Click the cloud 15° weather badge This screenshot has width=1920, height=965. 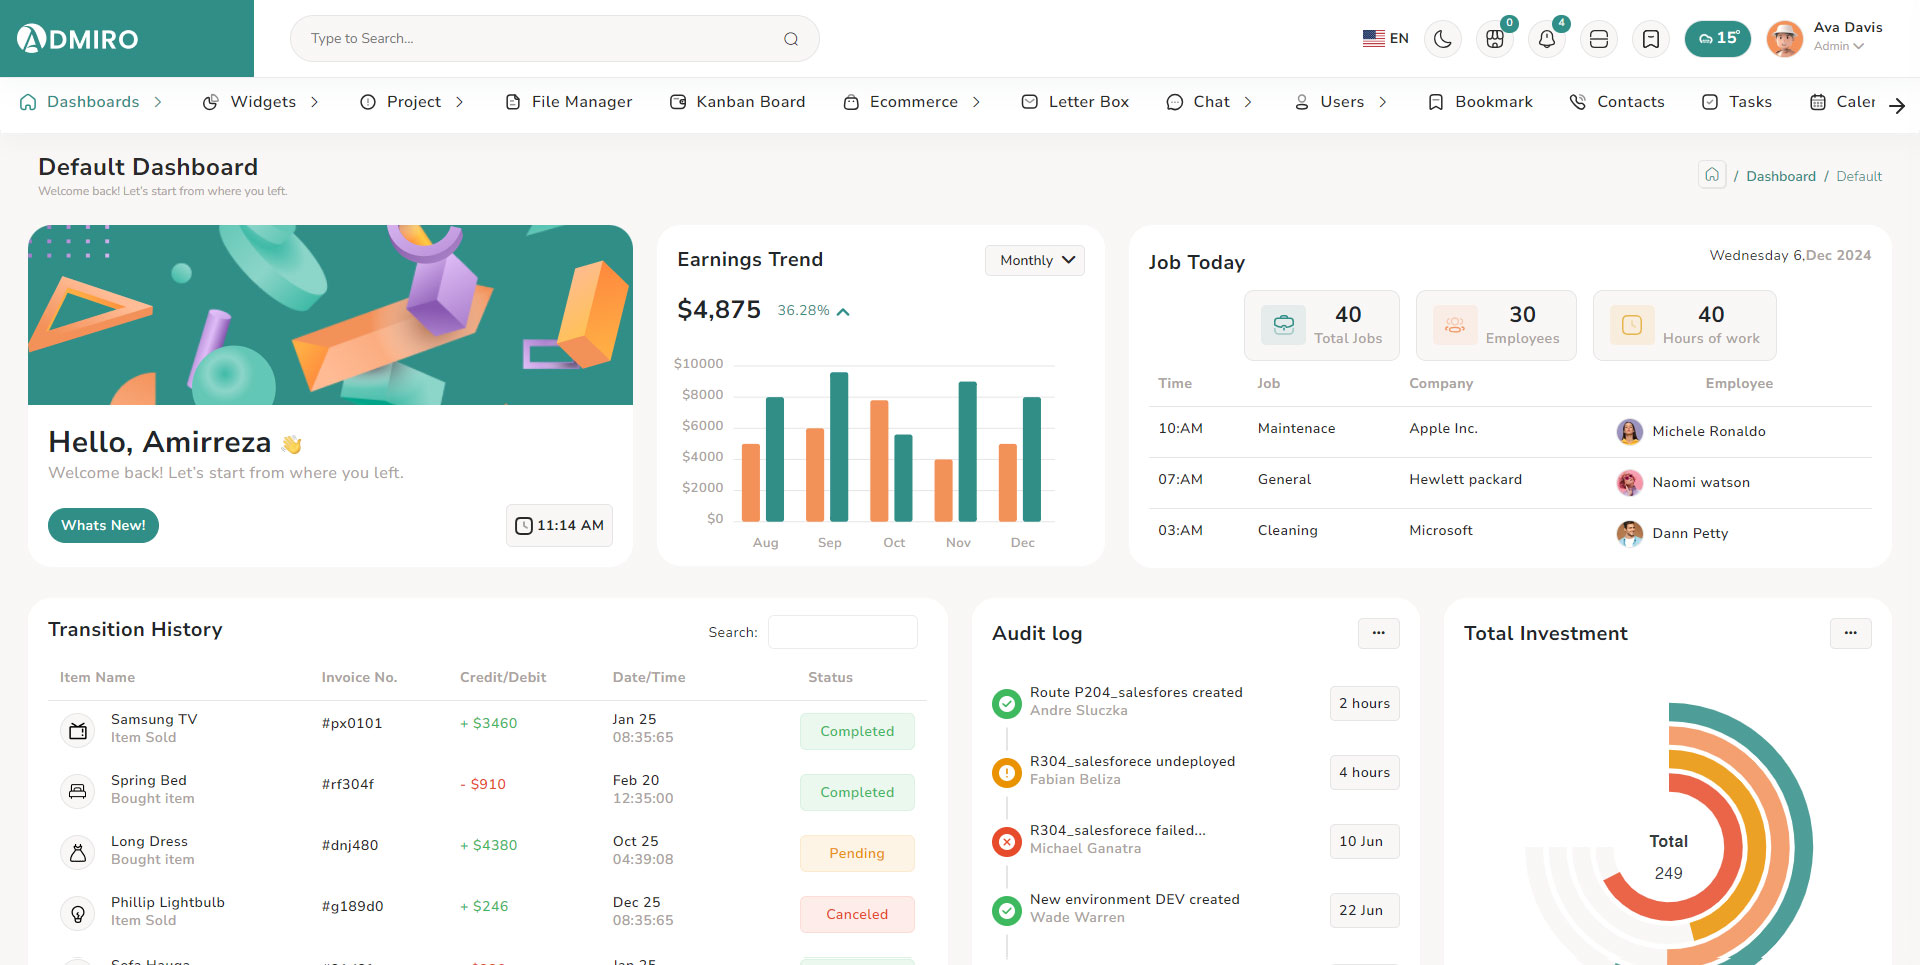(x=1717, y=39)
